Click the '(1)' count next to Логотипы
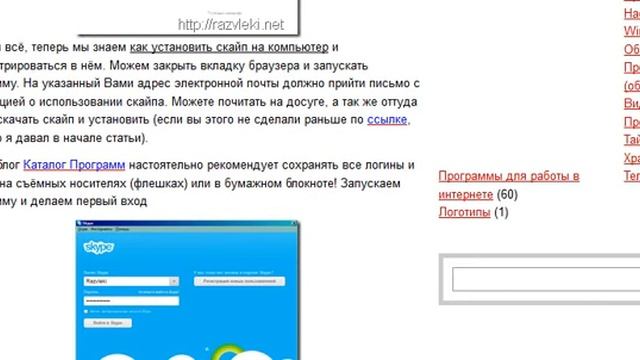640x360 pixels. point(501,212)
